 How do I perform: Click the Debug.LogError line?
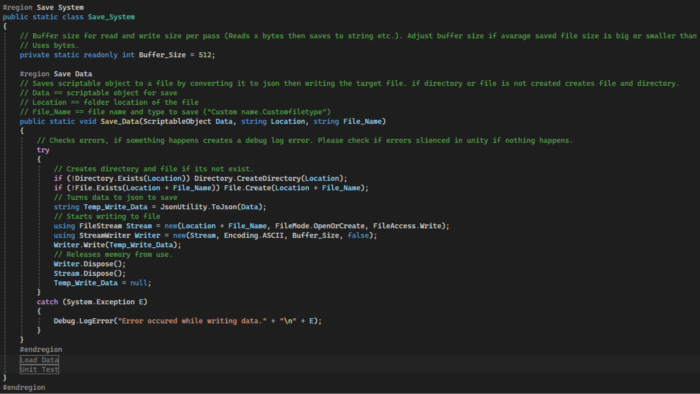(x=188, y=321)
